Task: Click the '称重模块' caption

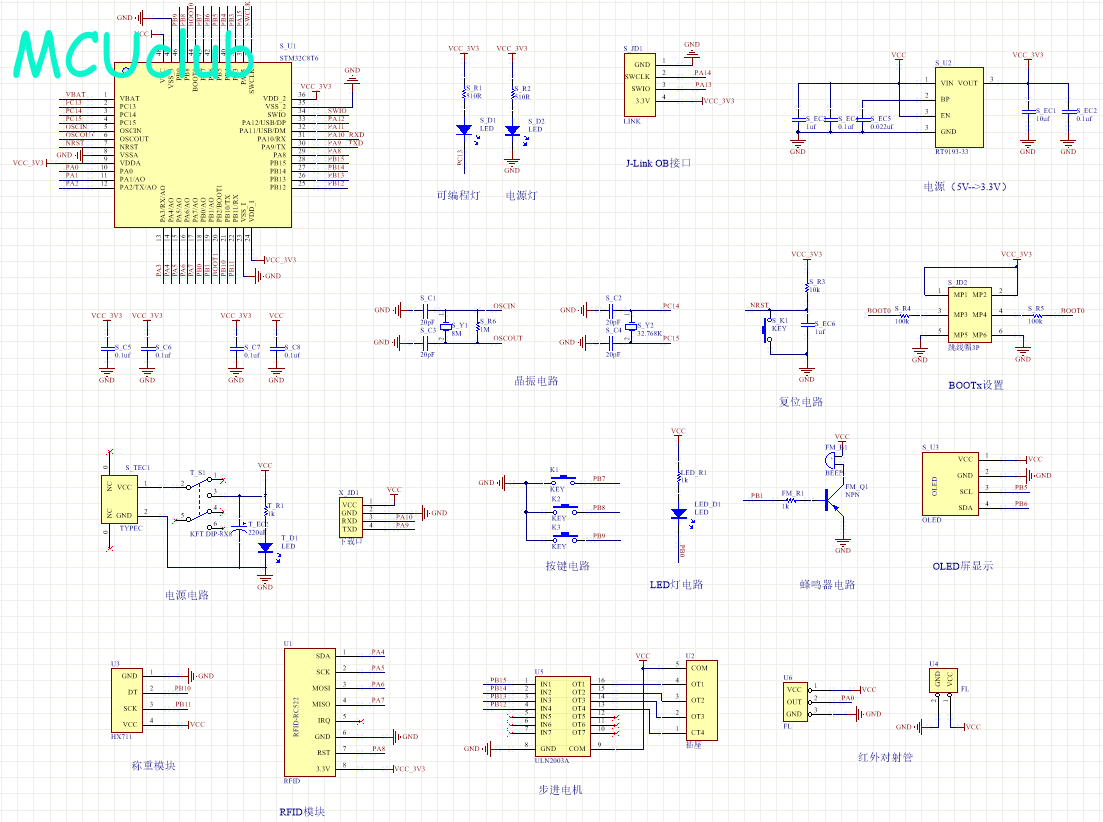Action: [153, 766]
